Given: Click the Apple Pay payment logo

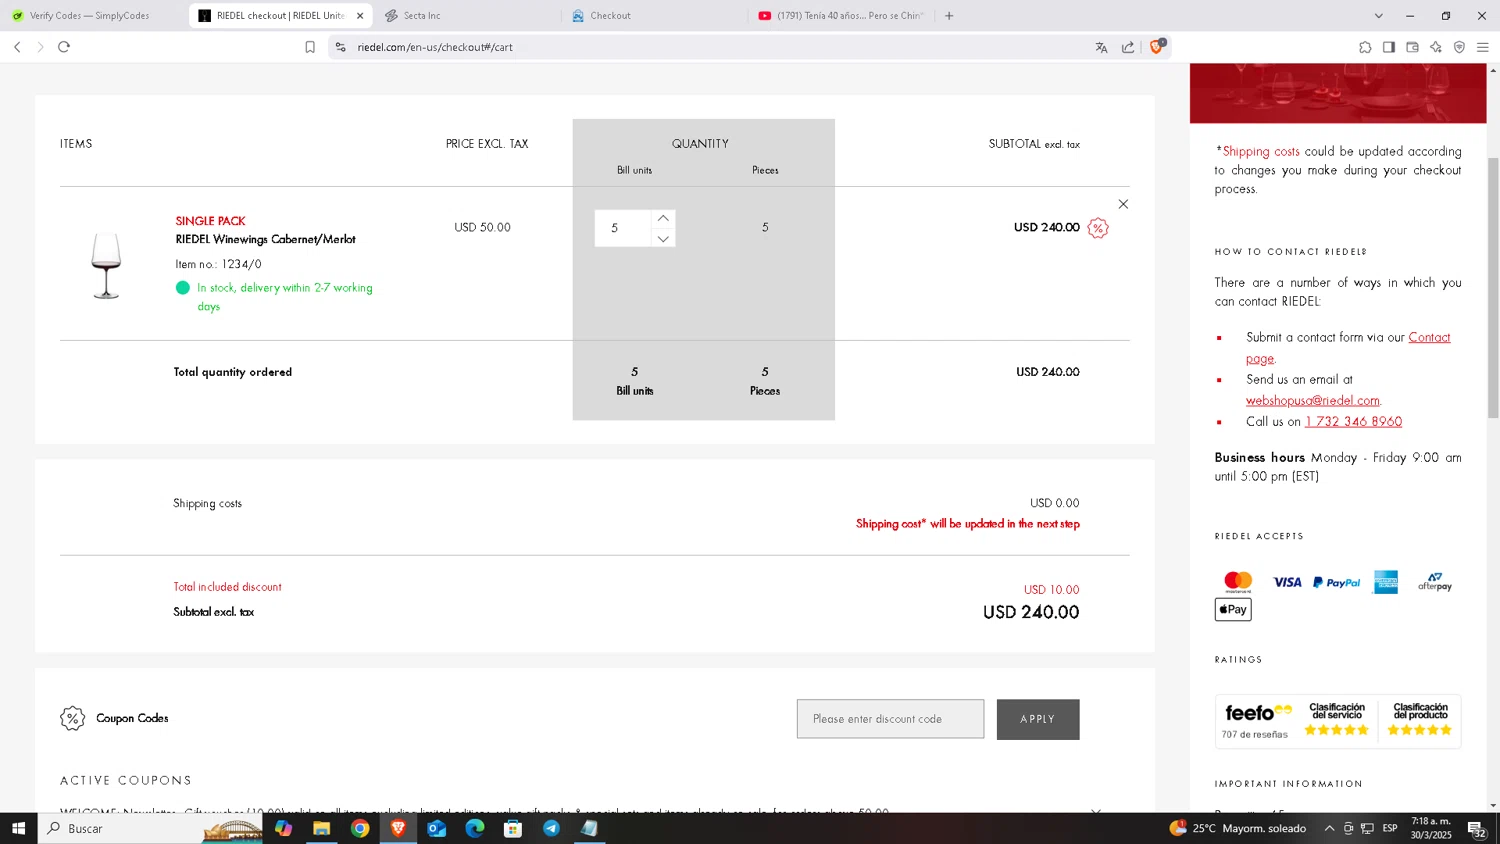Looking at the screenshot, I should tap(1233, 609).
